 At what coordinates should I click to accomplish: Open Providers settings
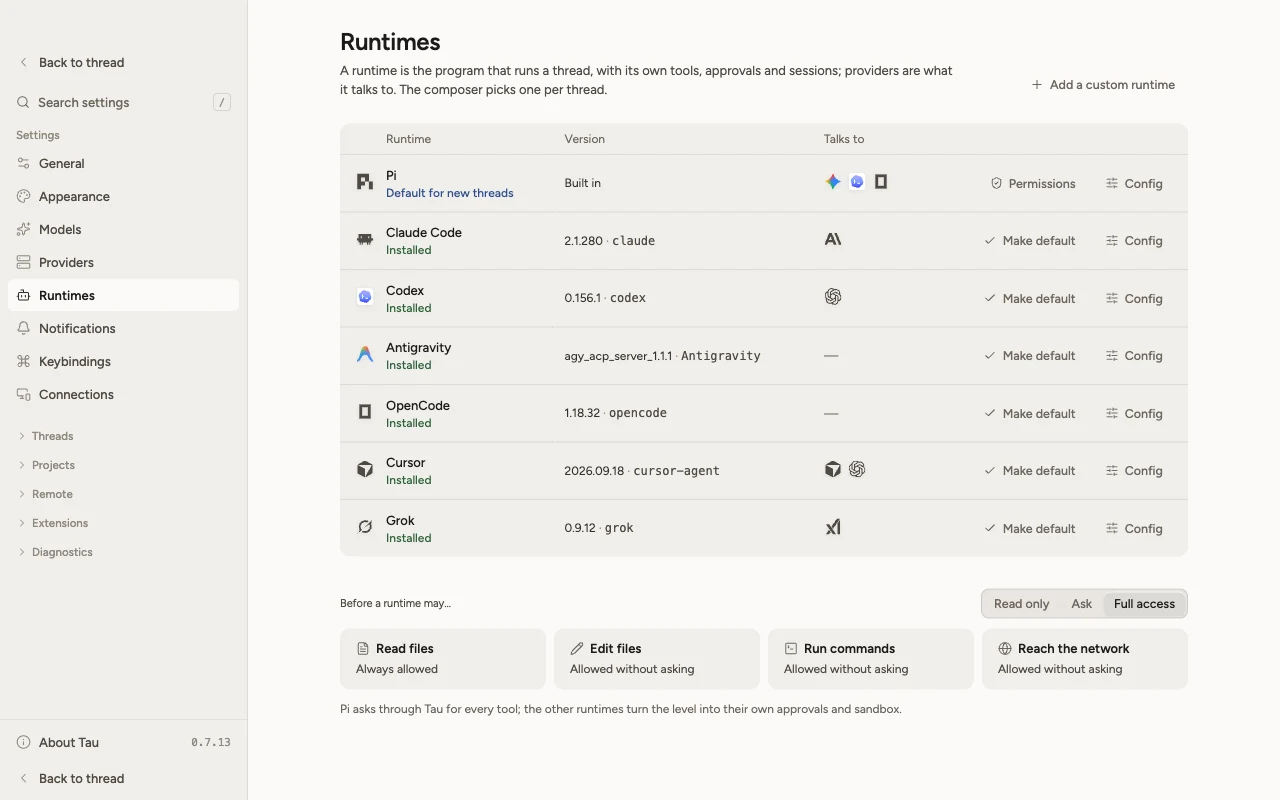coord(123,262)
